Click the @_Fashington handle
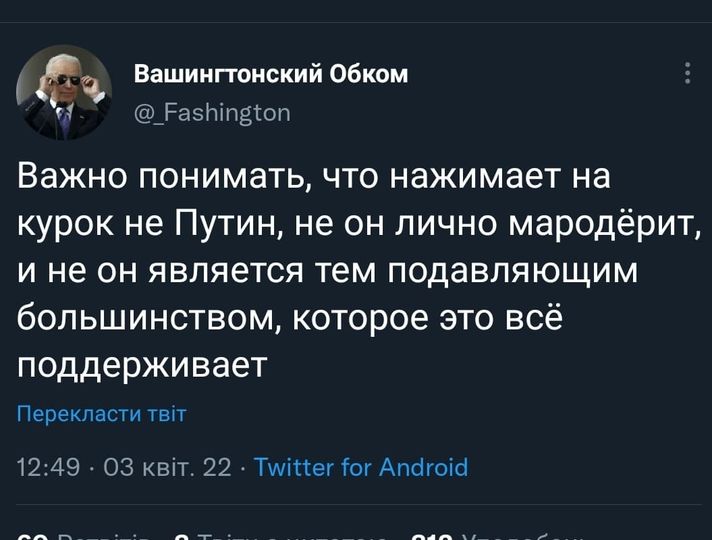The height and width of the screenshot is (540, 712). (212, 113)
